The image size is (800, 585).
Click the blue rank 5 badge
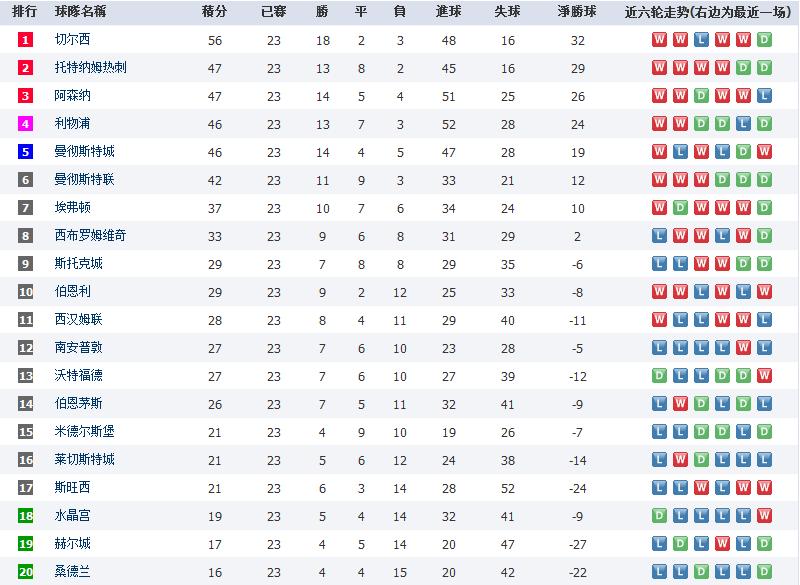click(26, 152)
